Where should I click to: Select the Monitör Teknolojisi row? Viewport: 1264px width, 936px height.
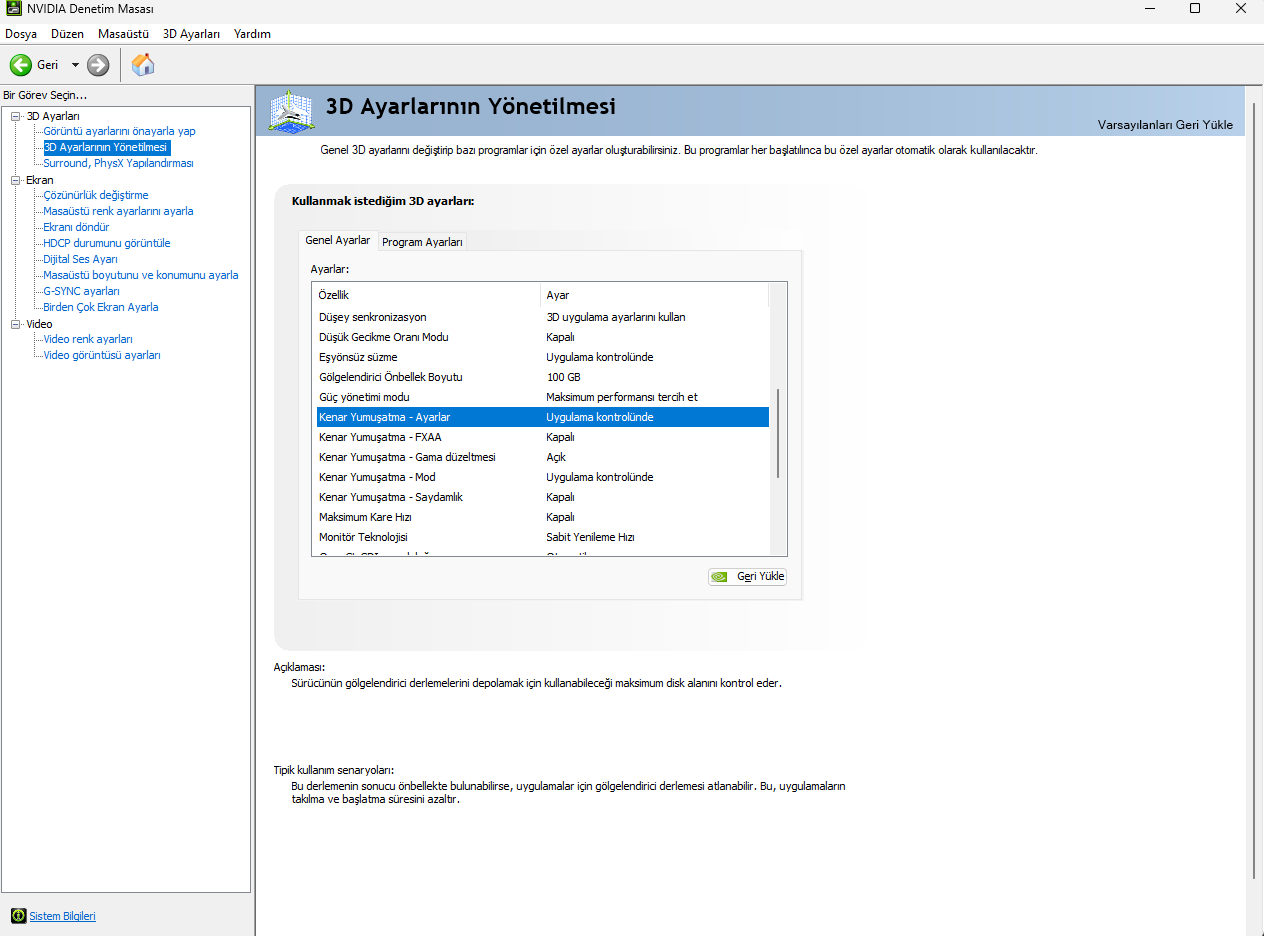click(x=542, y=537)
